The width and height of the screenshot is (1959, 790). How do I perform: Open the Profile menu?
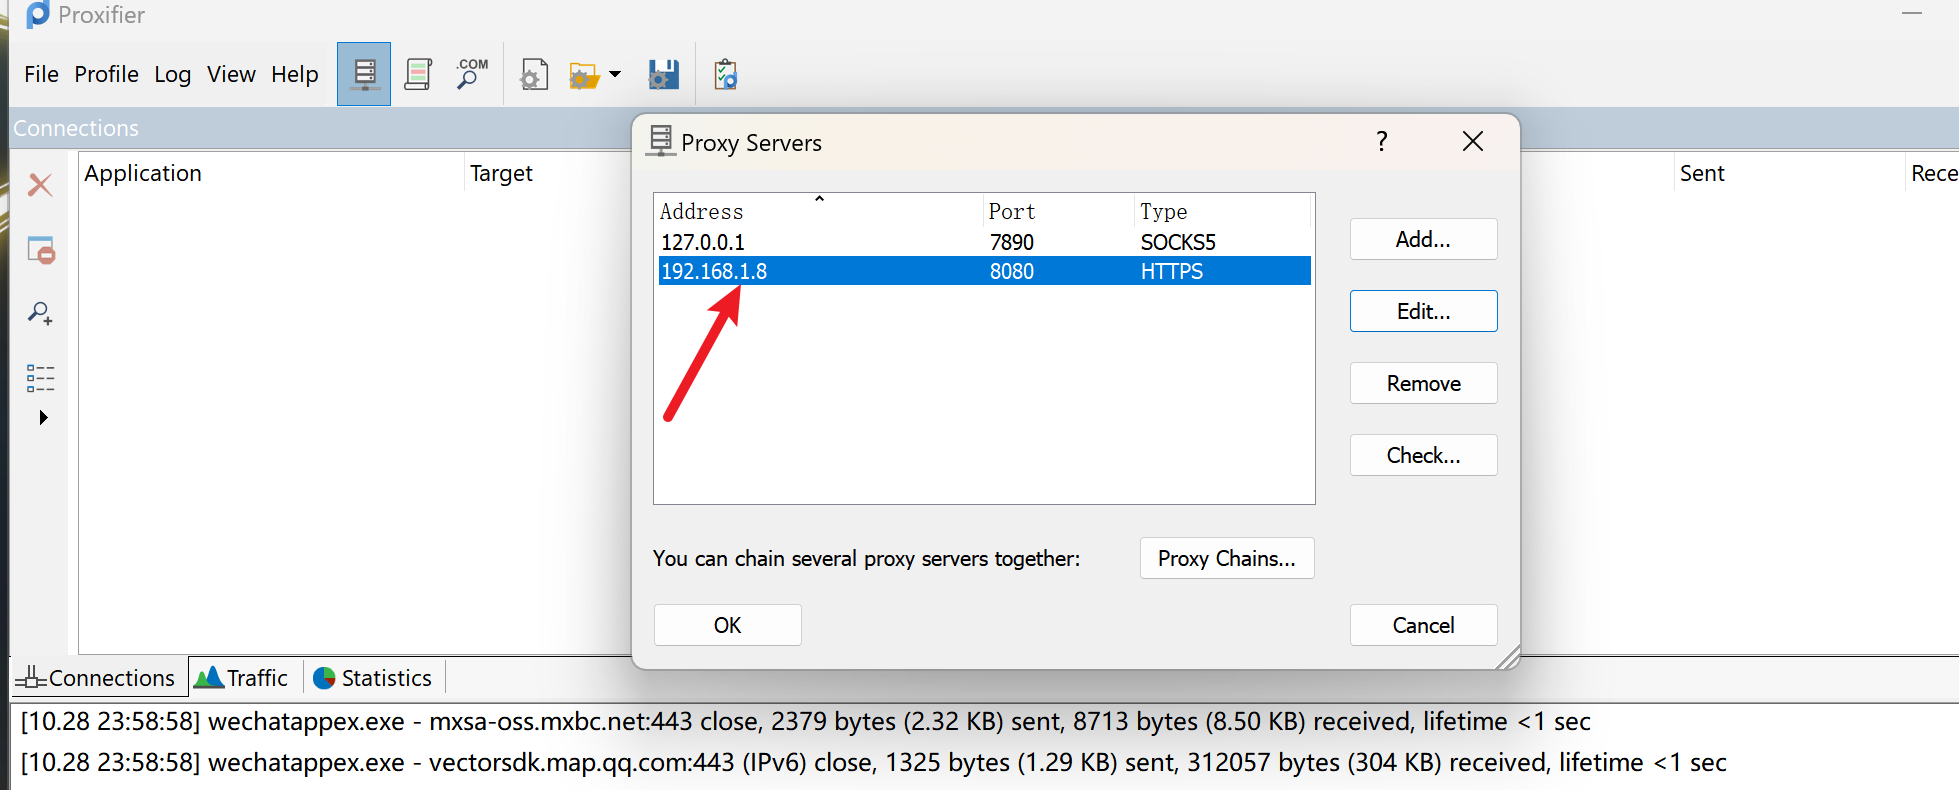[x=106, y=74]
